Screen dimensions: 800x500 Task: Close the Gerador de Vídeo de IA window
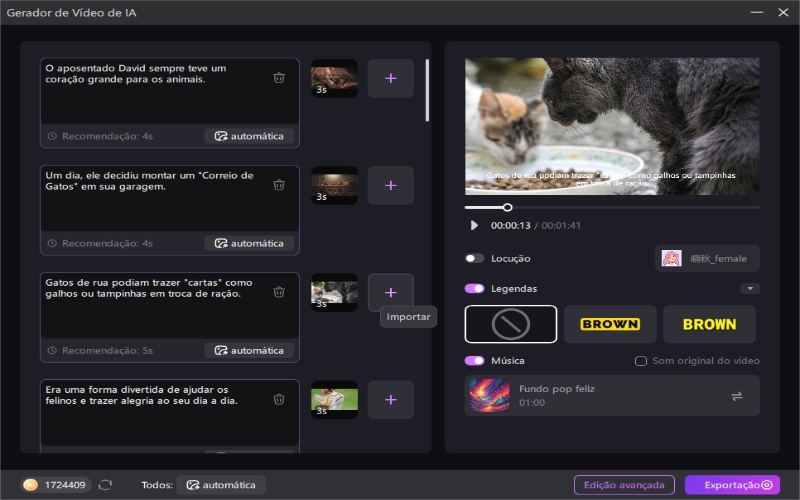[x=783, y=12]
